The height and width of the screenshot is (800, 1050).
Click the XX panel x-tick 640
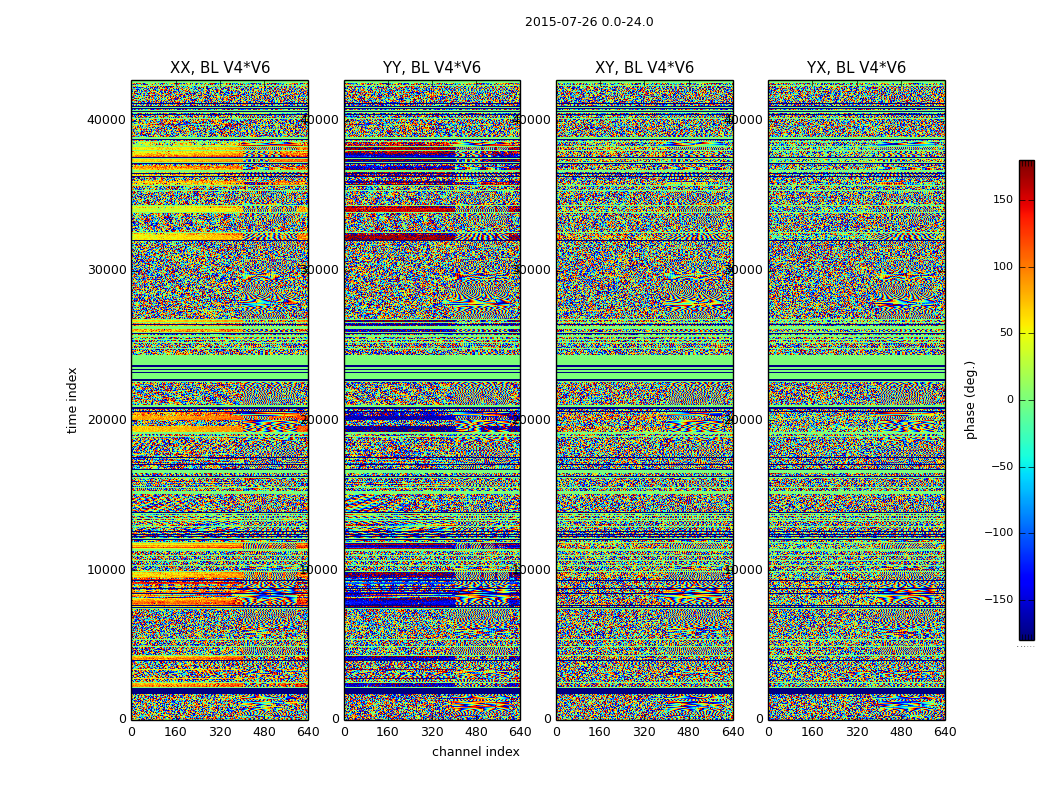tap(308, 732)
